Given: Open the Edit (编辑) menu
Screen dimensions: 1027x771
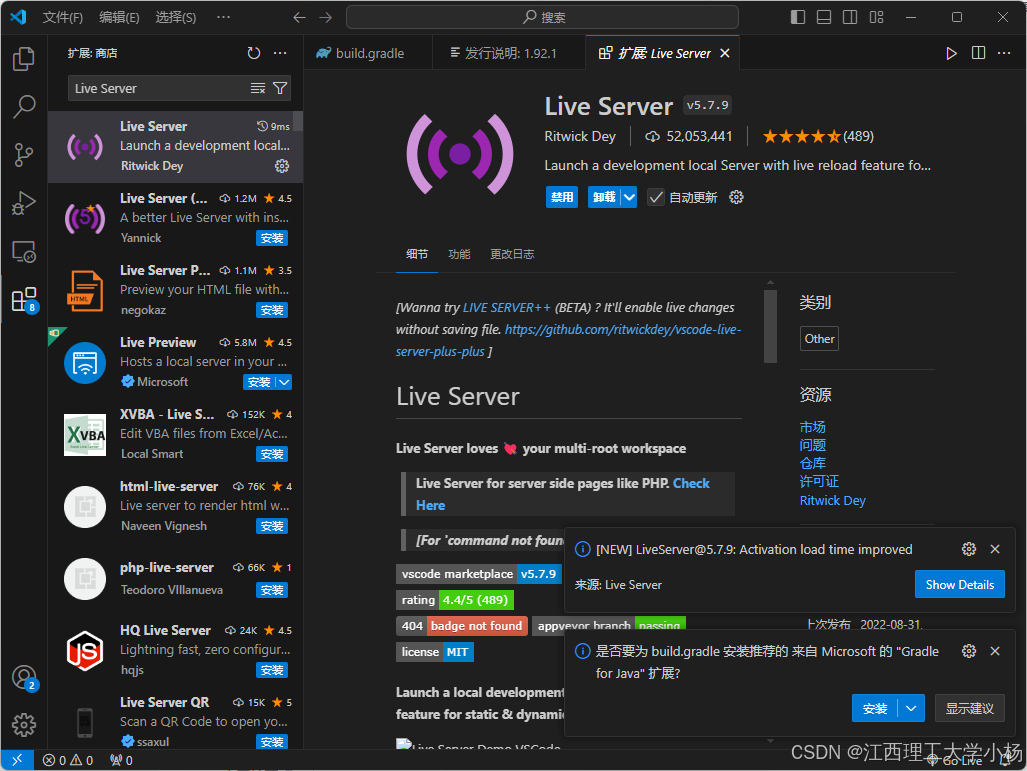Looking at the screenshot, I should click(x=119, y=17).
